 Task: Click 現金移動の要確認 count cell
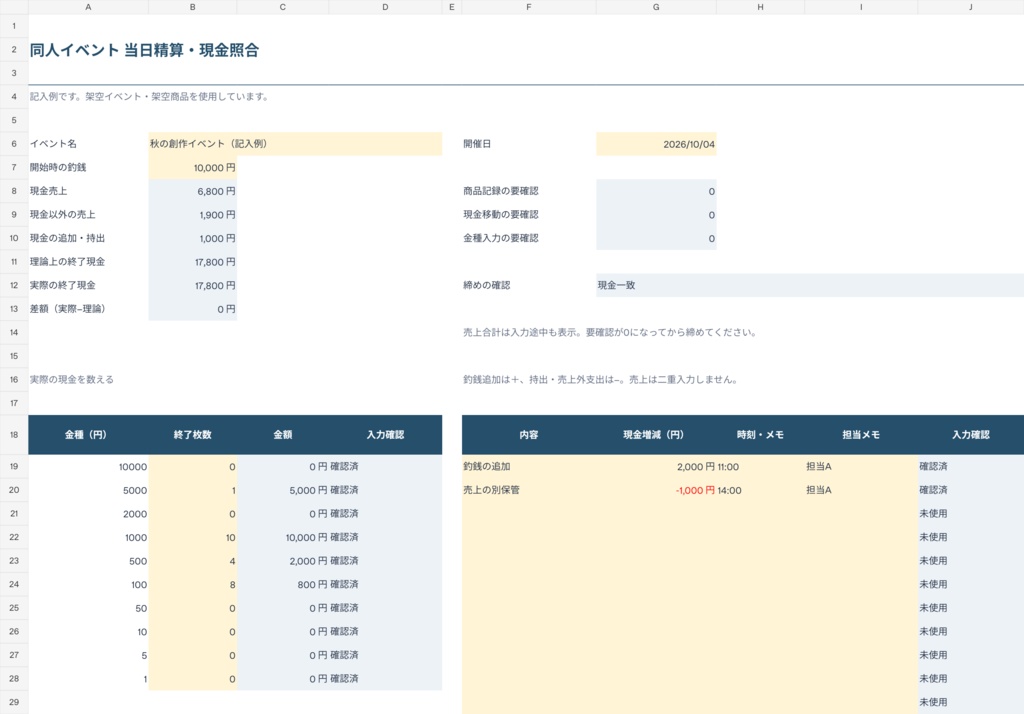(656, 214)
